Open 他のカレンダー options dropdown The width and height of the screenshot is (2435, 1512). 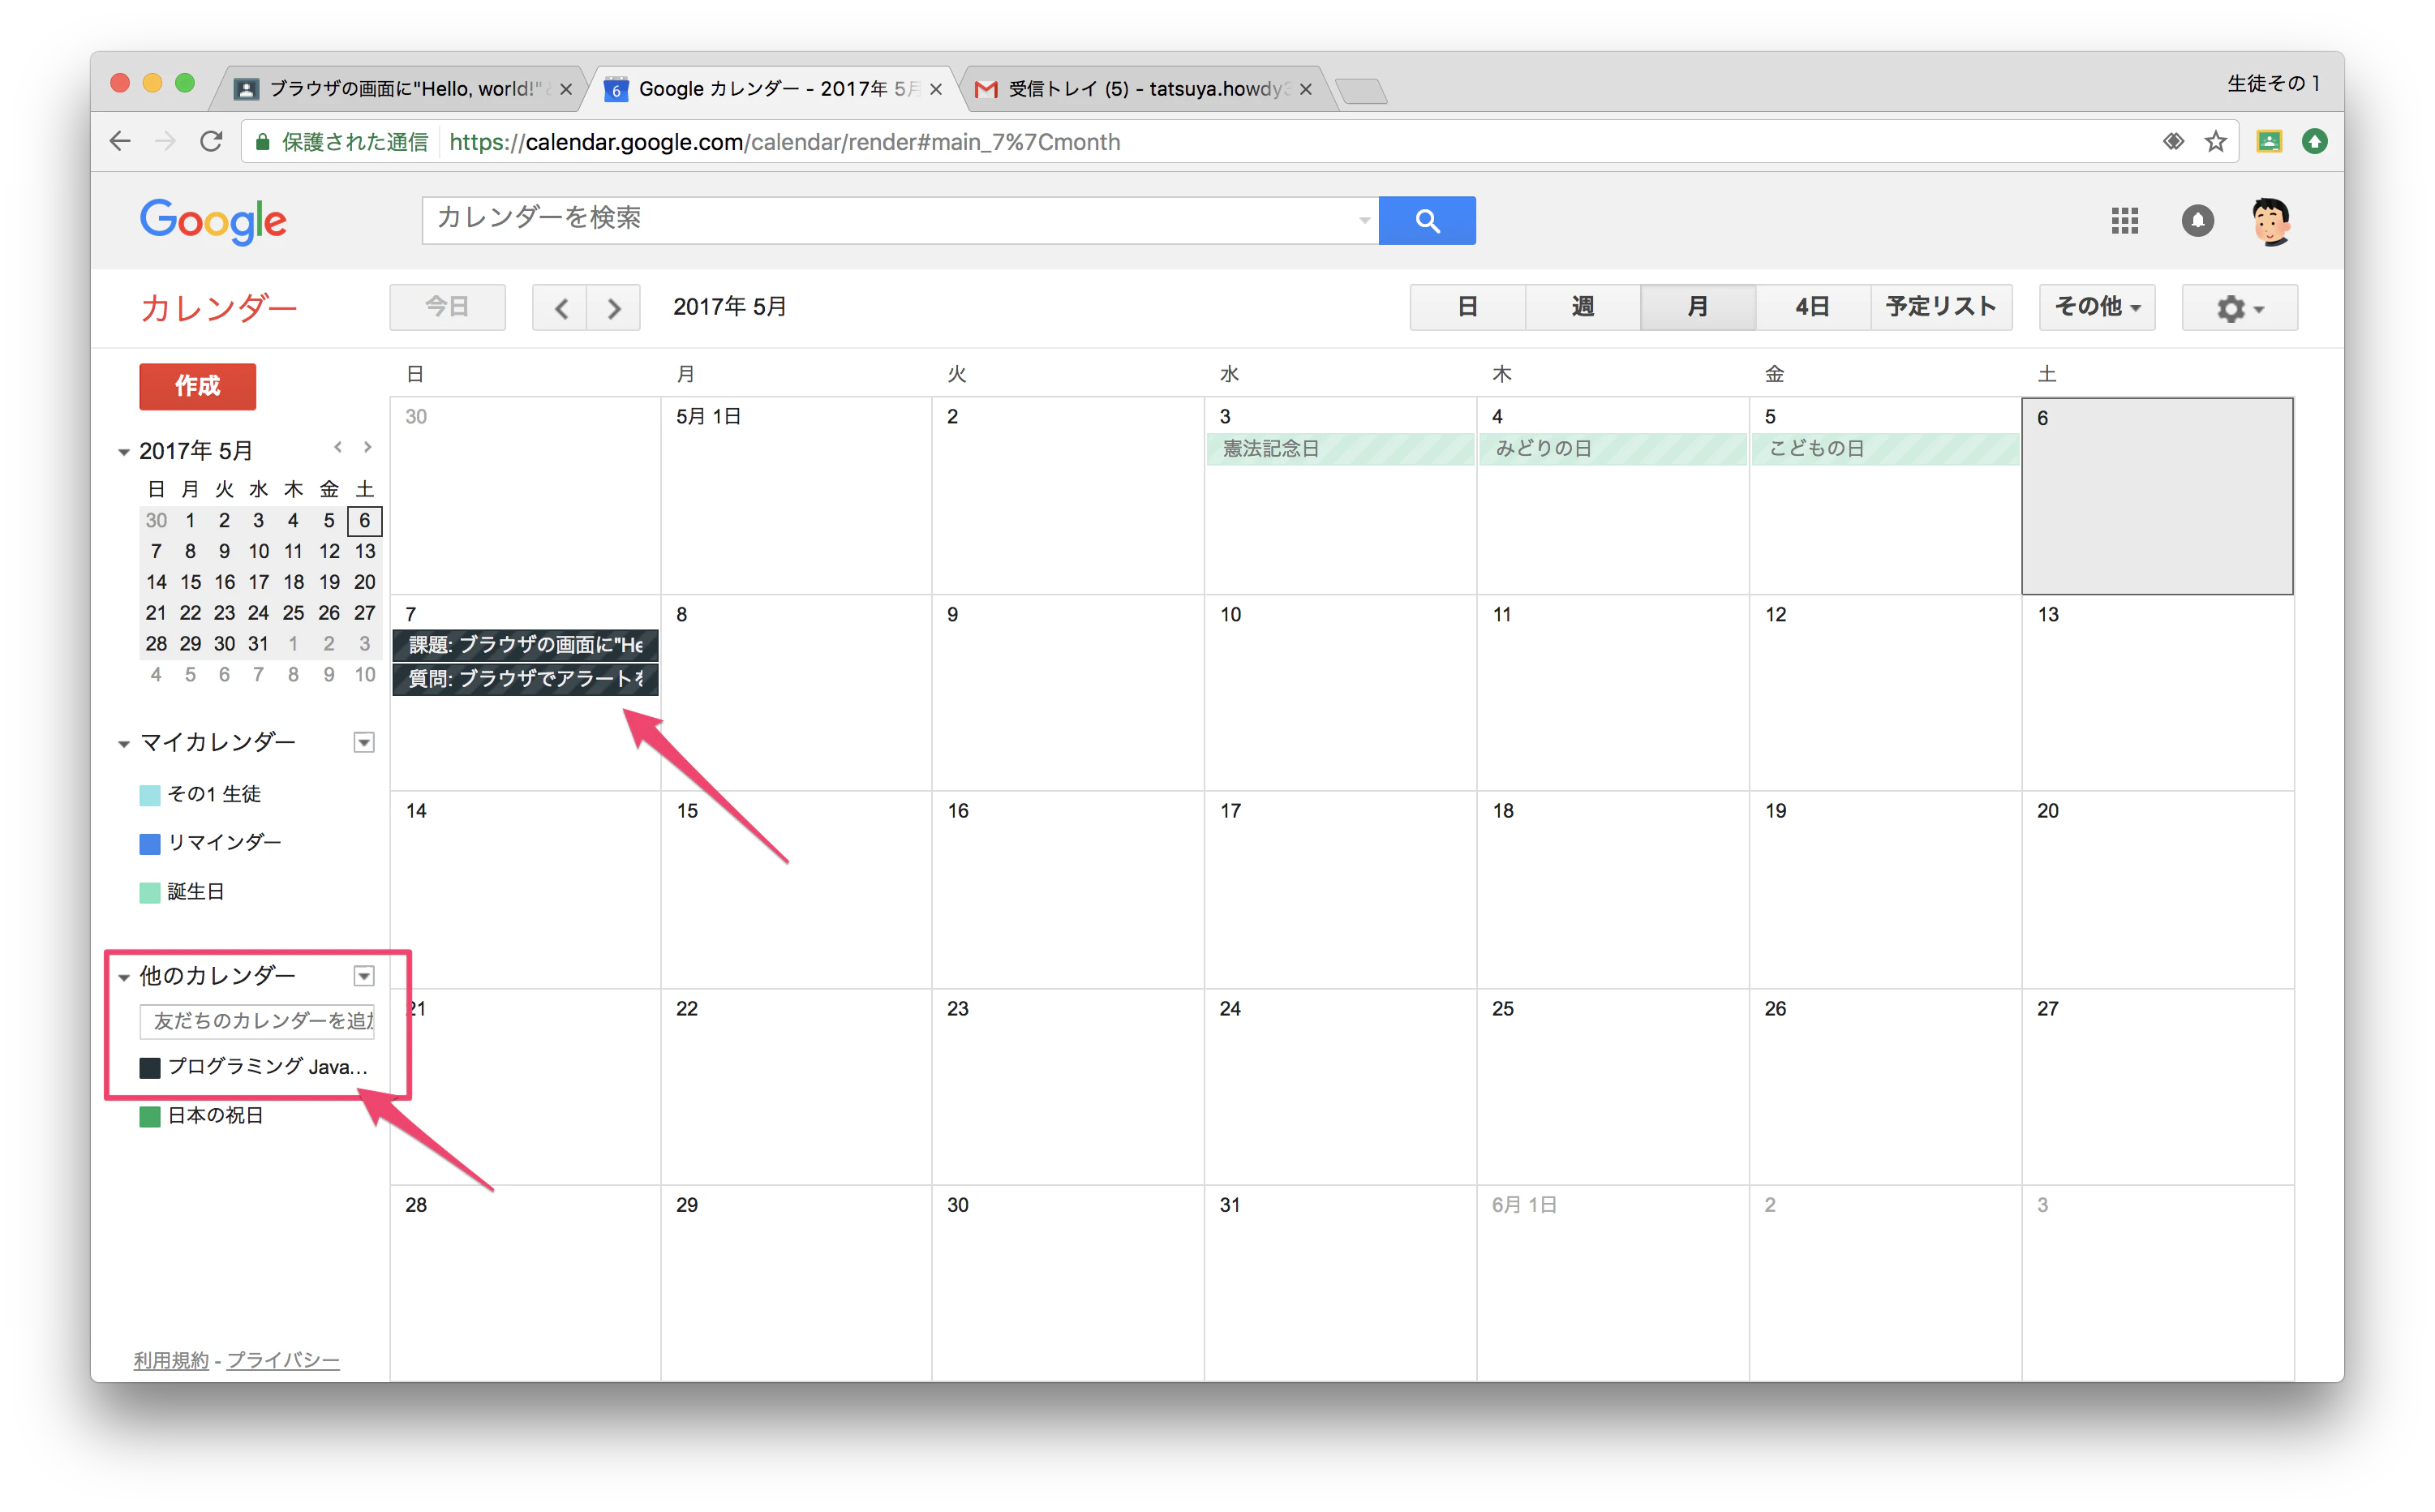(x=364, y=976)
